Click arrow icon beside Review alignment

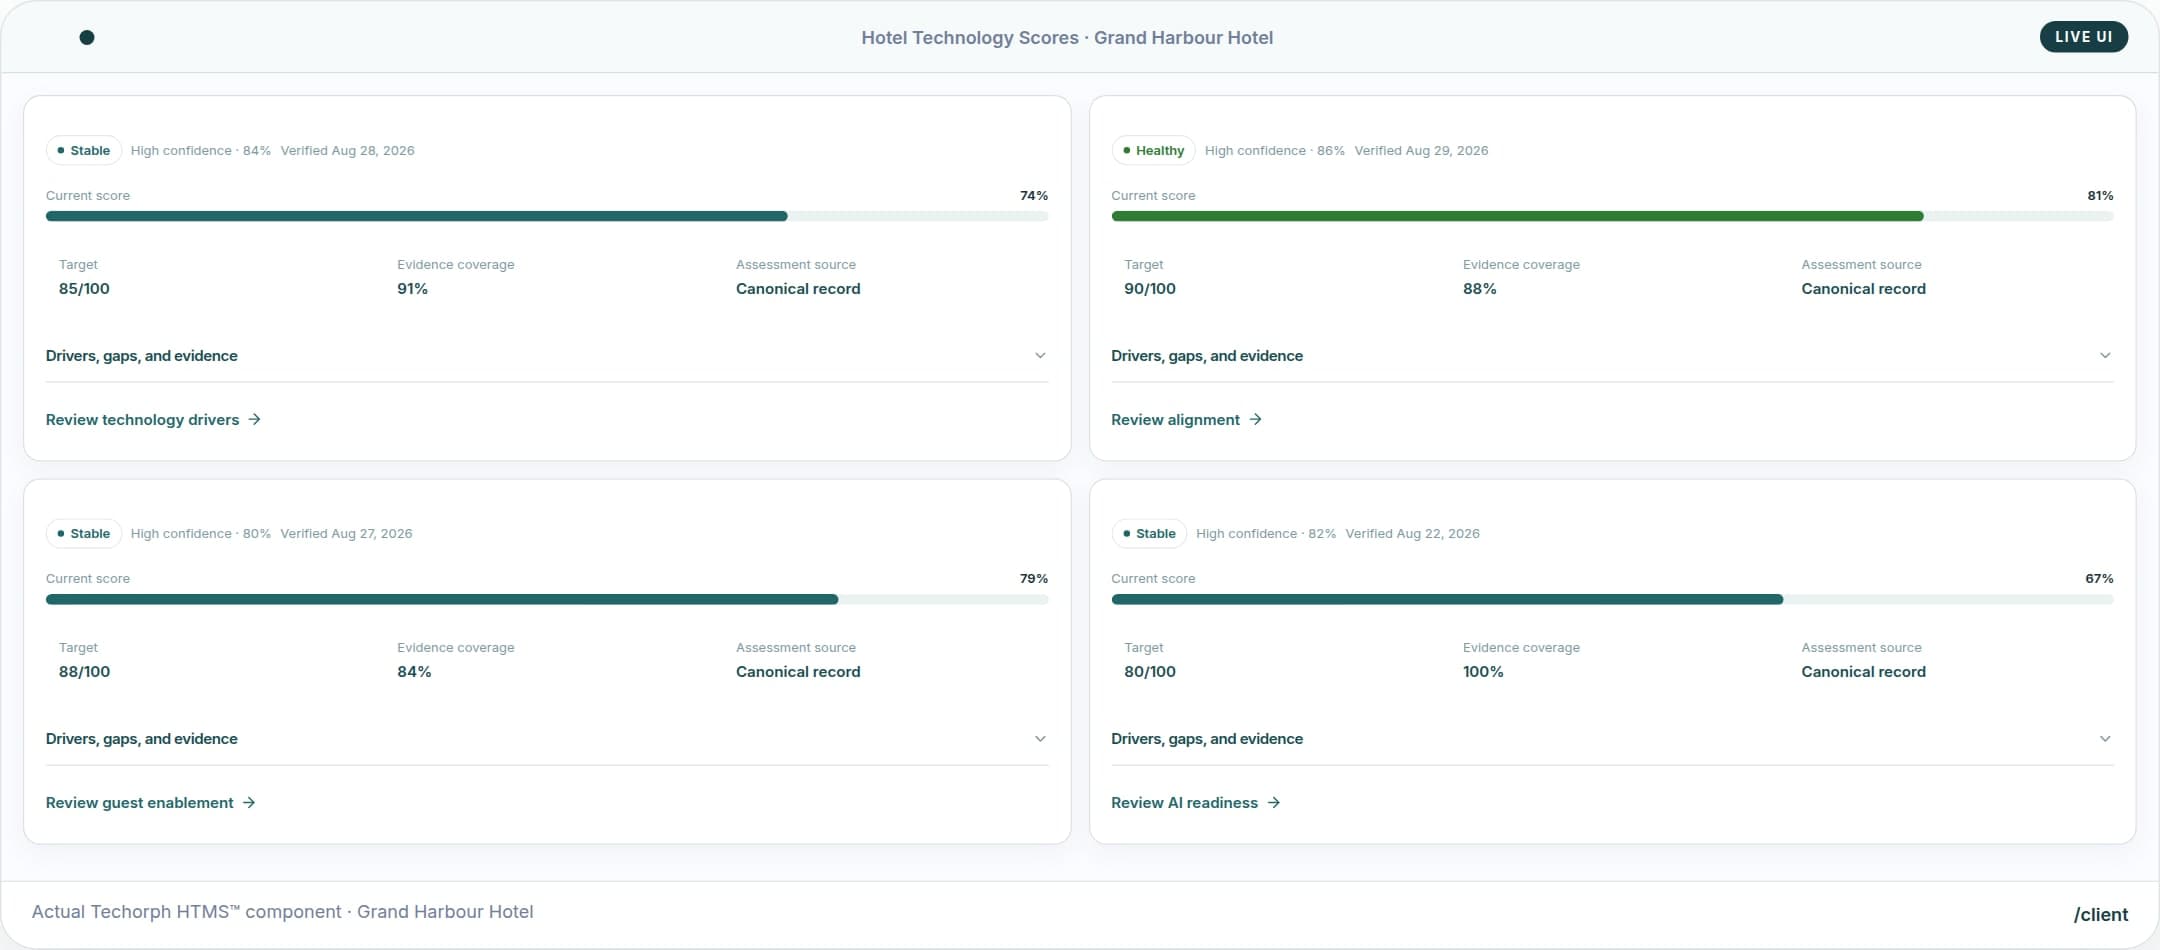(x=1255, y=420)
